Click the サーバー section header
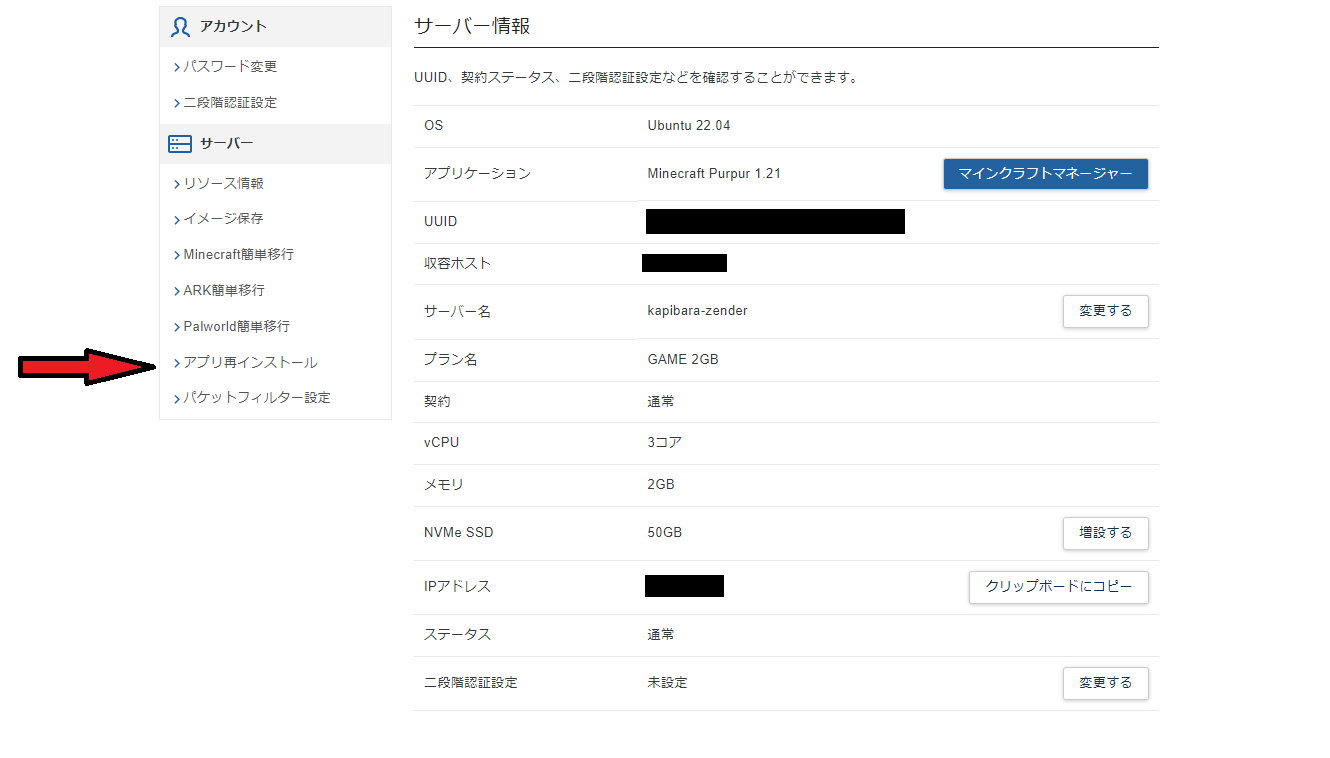This screenshot has width=1330, height=758. (x=226, y=144)
